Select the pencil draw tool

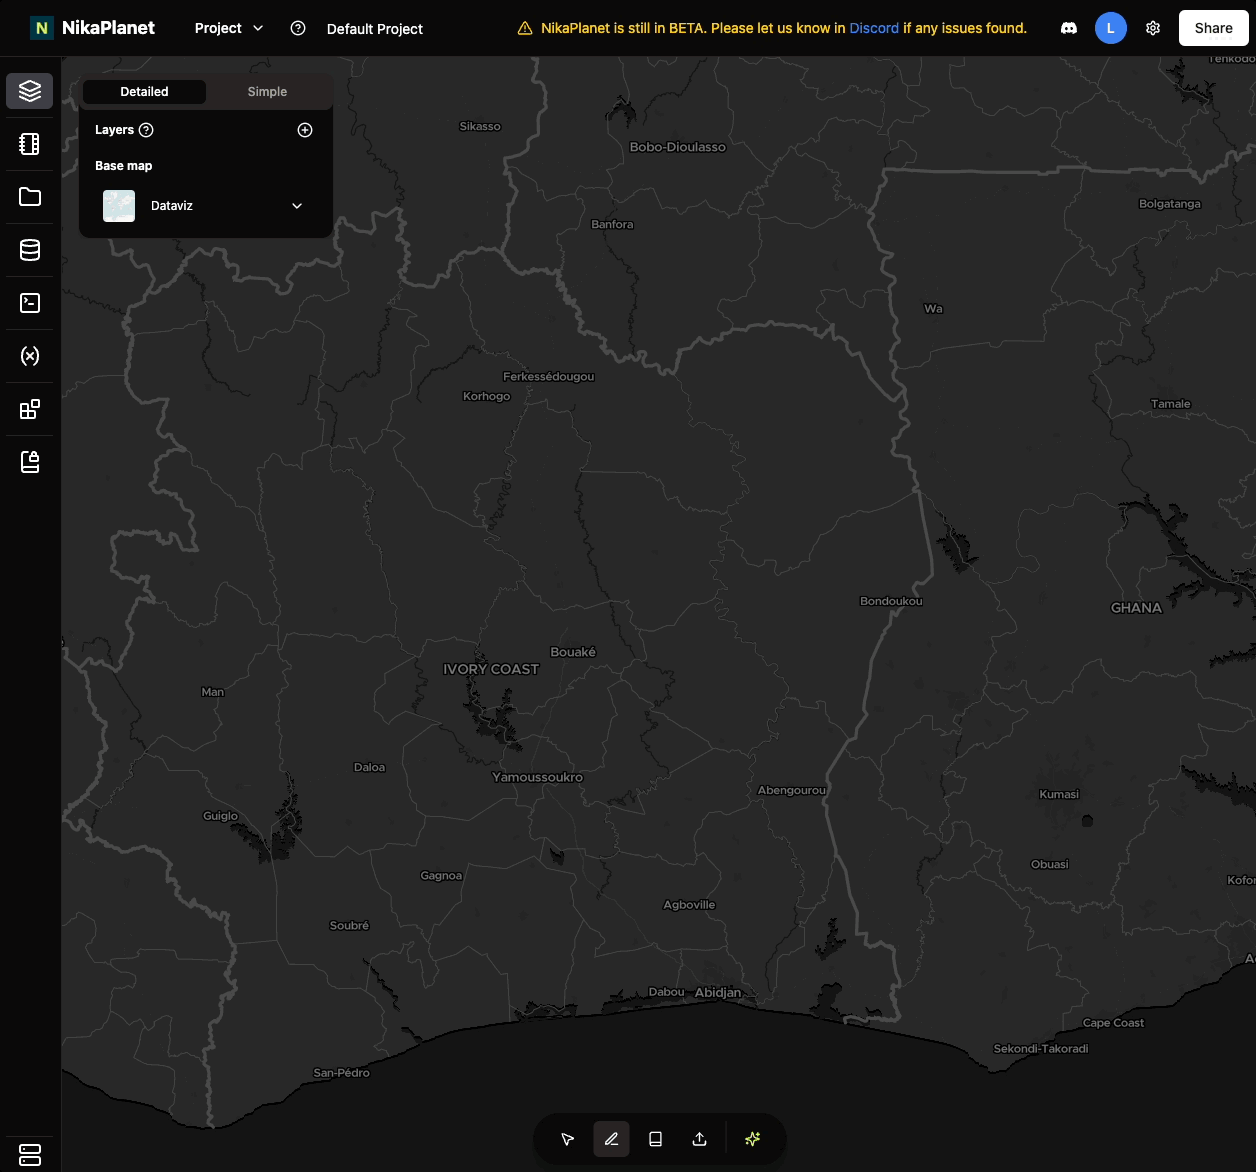(x=611, y=1139)
